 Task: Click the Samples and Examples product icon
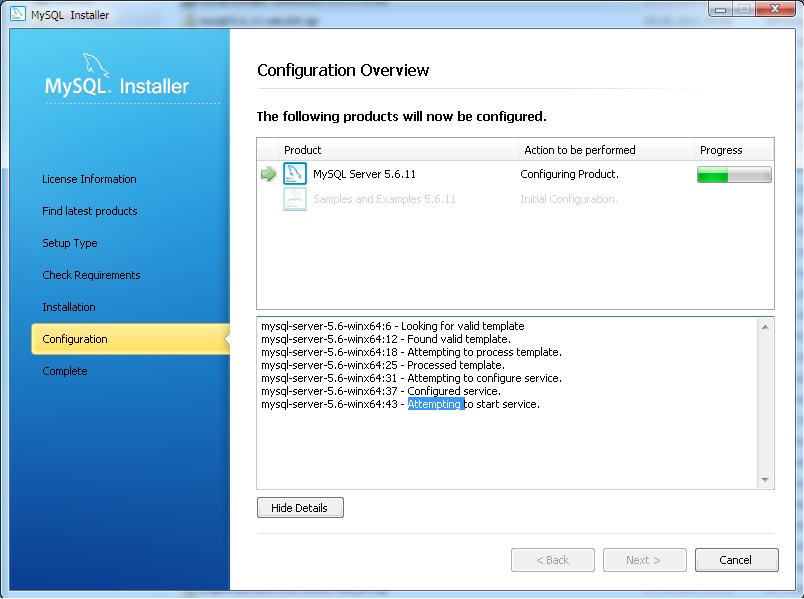[295, 199]
